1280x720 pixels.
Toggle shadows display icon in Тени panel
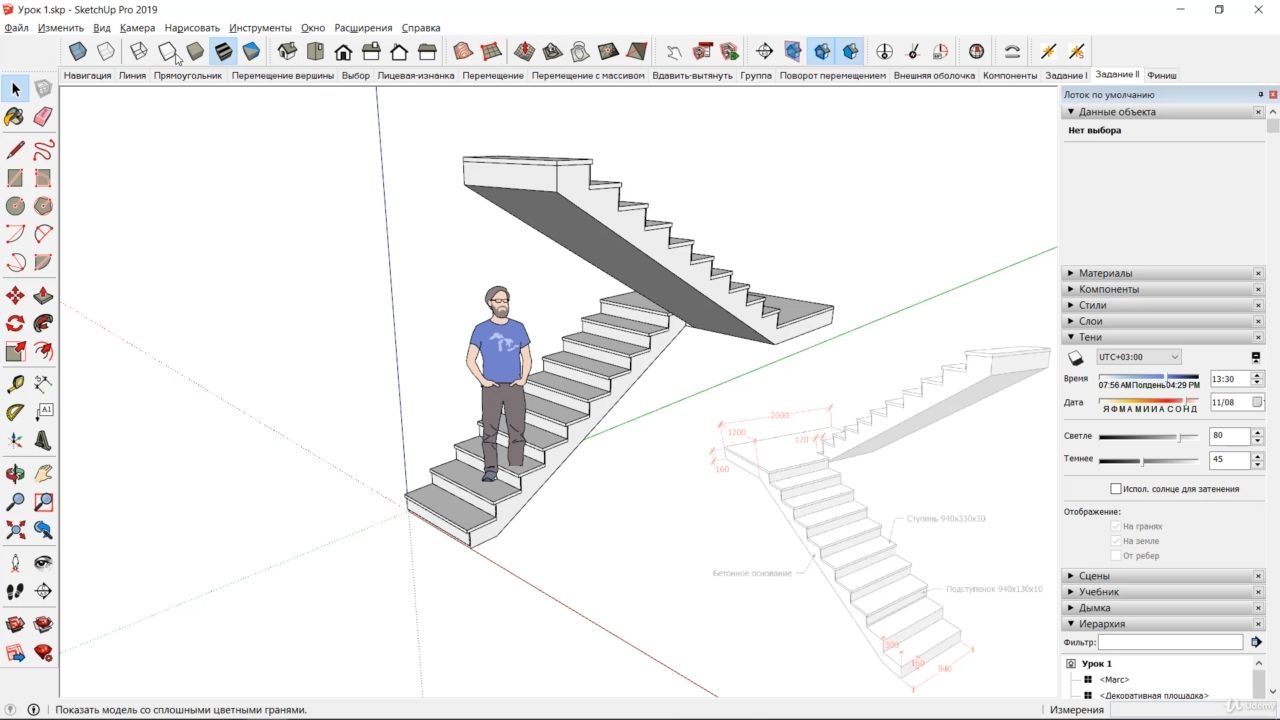click(x=1076, y=357)
